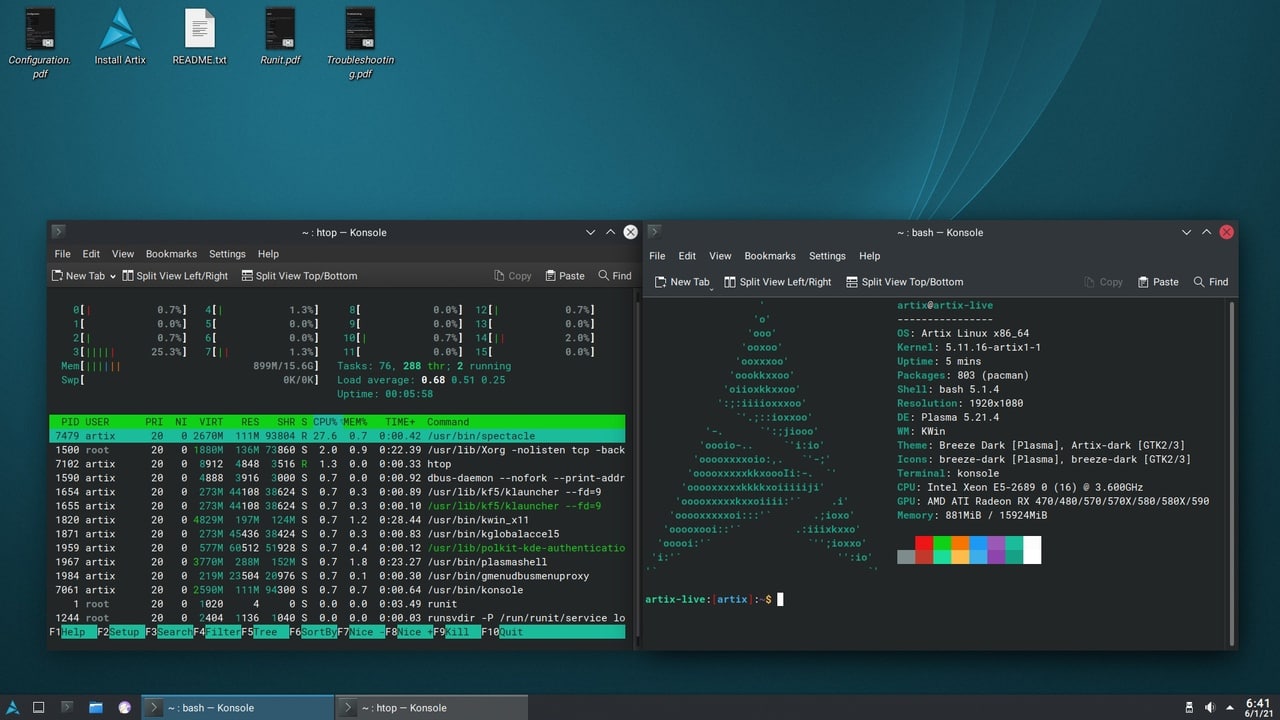The image size is (1280, 720).
Task: Open the Edit menu in the htop Konsole
Action: coord(91,254)
